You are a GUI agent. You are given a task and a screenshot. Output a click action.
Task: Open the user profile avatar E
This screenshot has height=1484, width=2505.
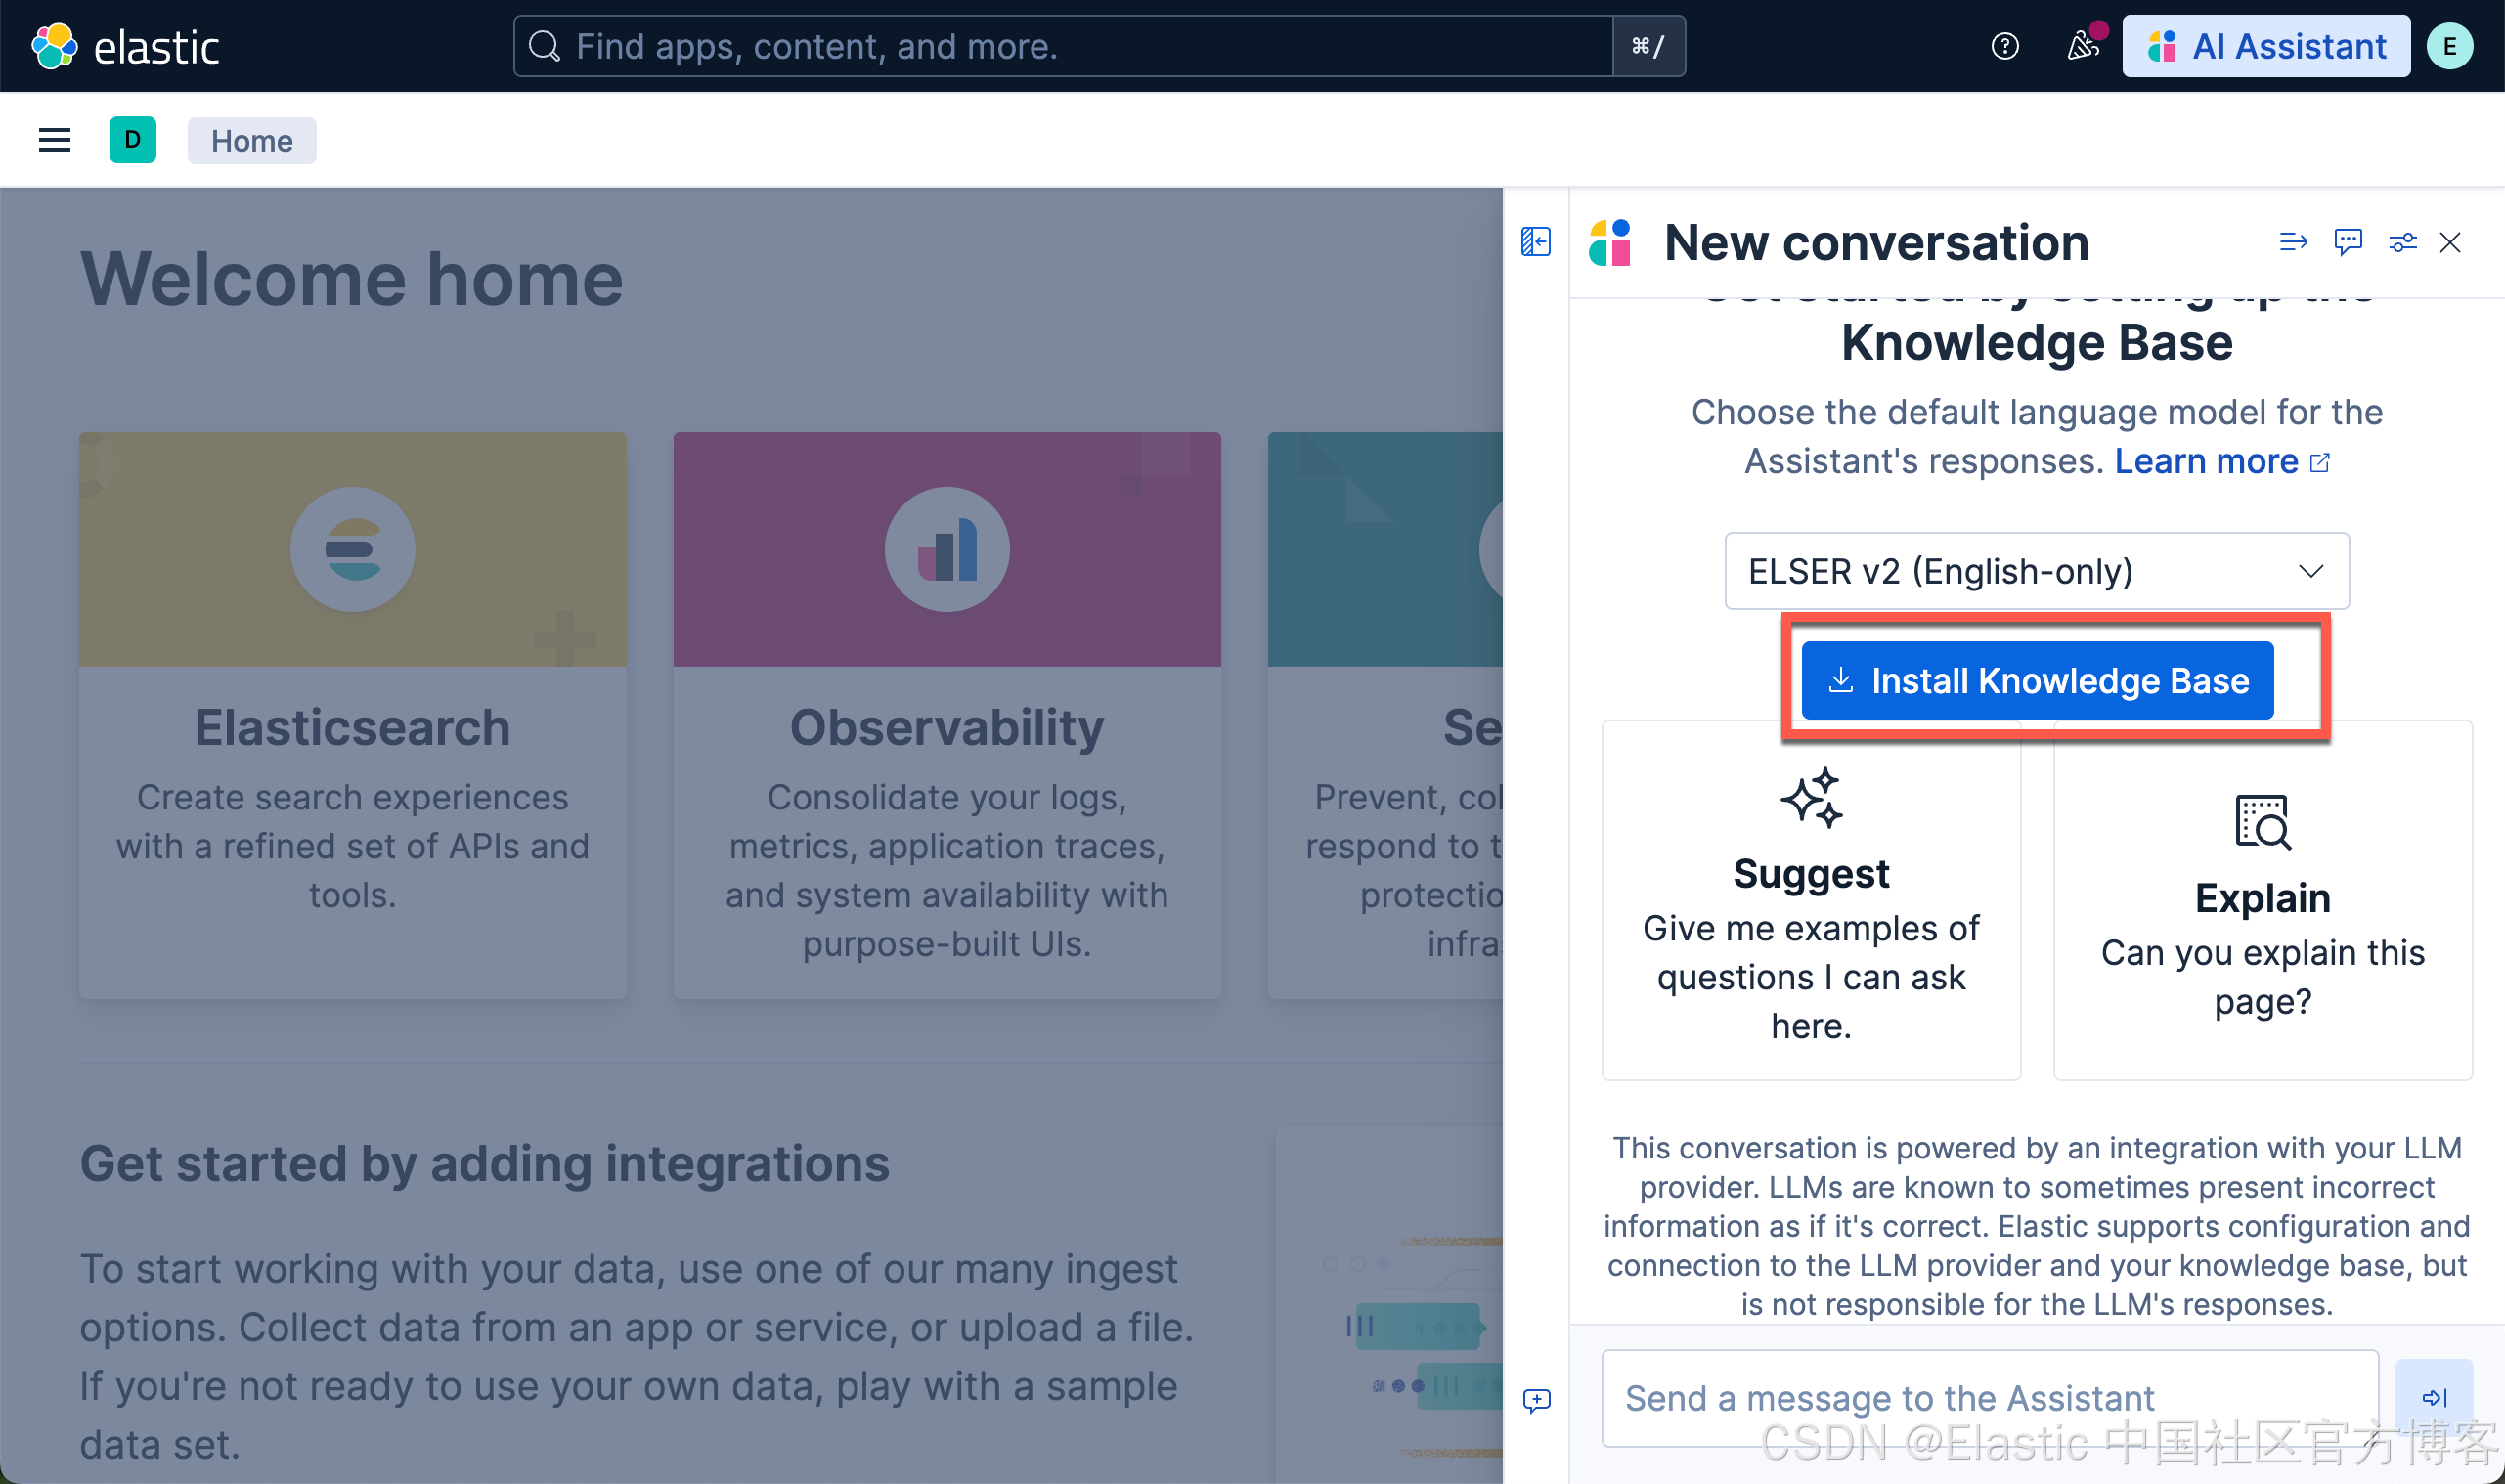tap(2449, 46)
